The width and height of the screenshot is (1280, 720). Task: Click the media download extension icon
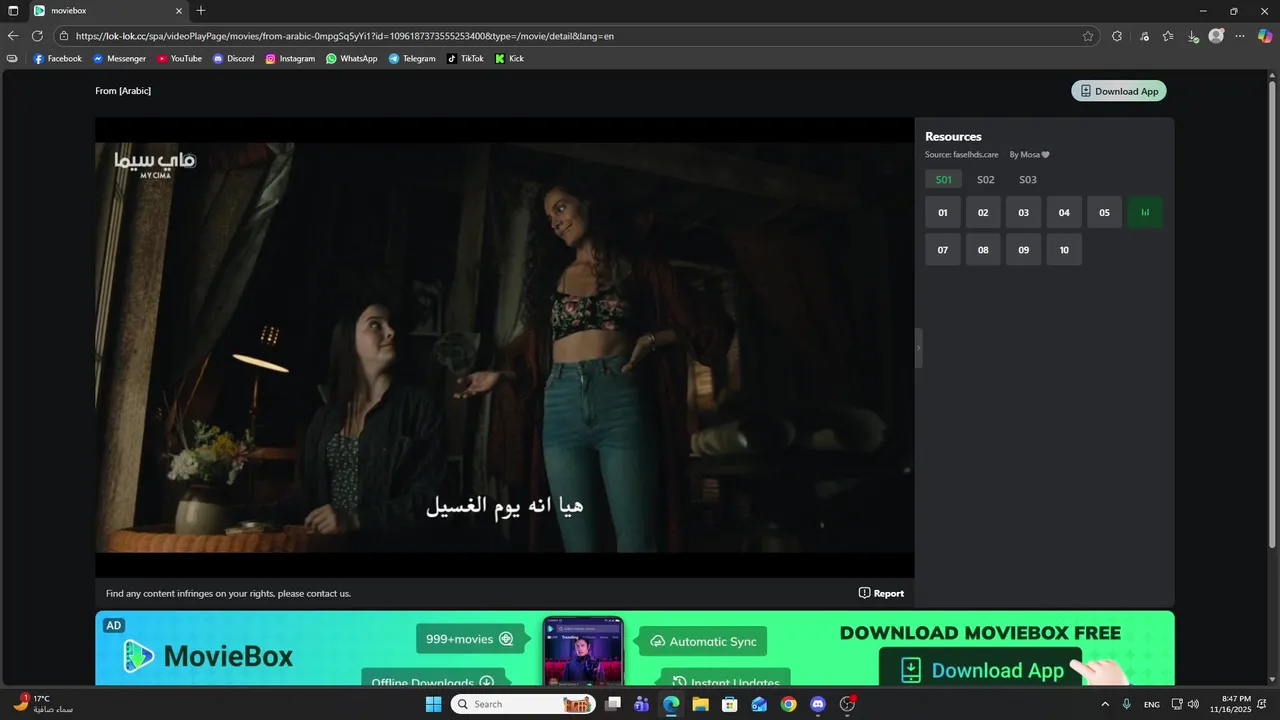point(1145,36)
